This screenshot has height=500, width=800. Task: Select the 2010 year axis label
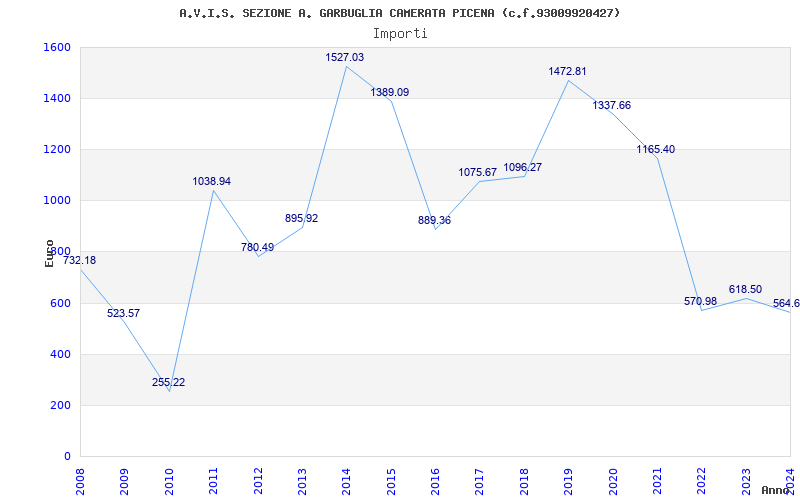169,481
